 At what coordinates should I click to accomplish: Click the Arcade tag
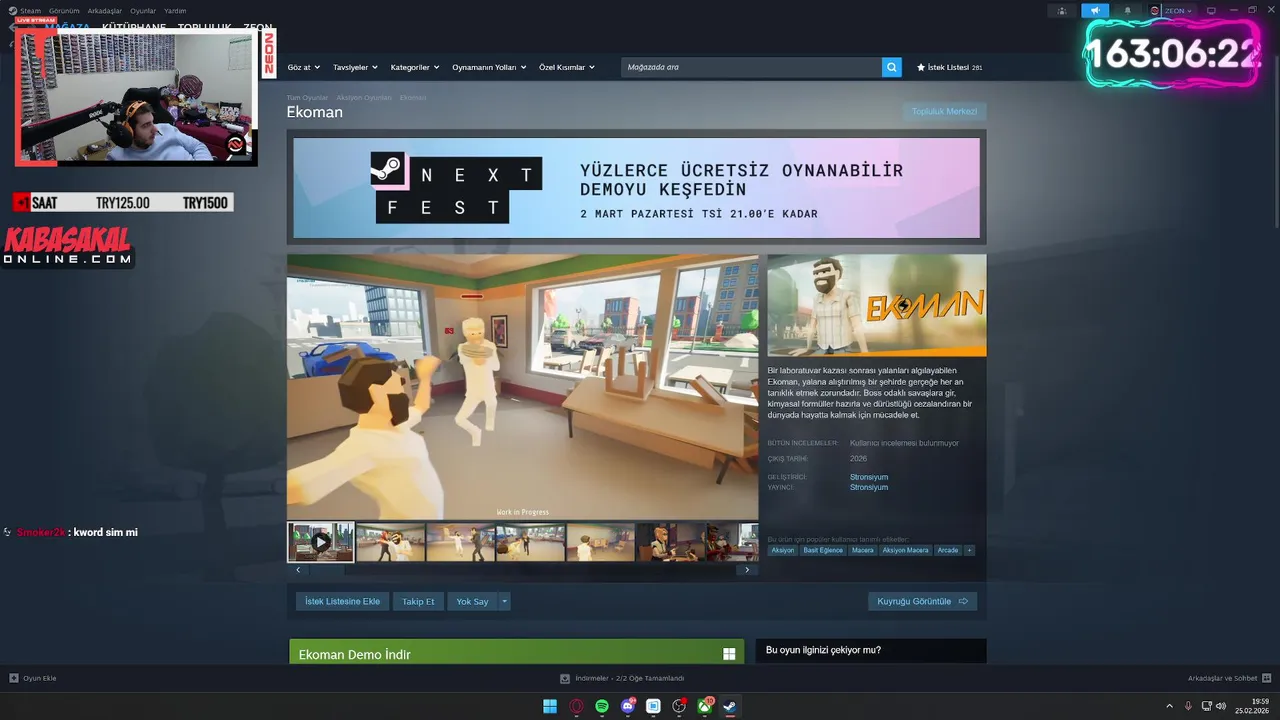pos(948,550)
